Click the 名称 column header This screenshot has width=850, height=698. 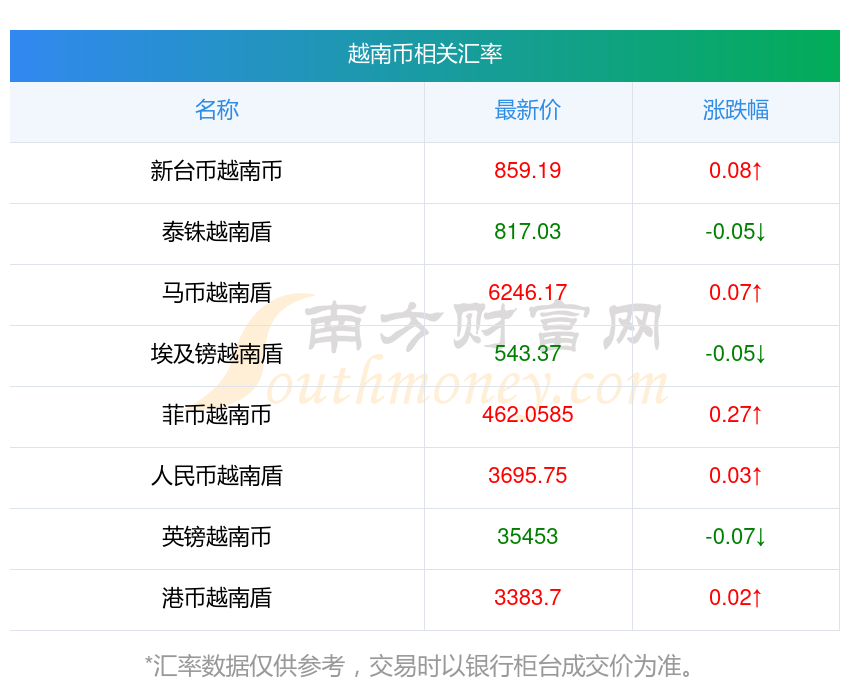(x=217, y=110)
